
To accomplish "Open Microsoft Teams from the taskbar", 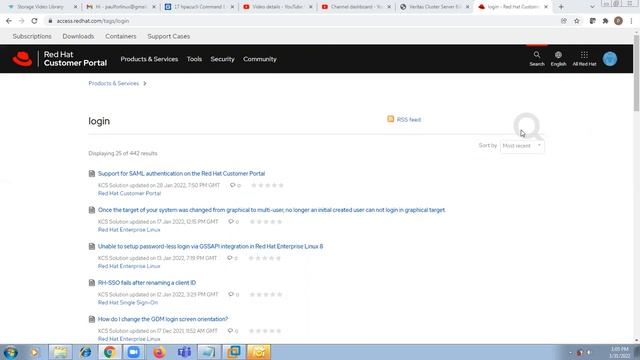I will 184,352.
